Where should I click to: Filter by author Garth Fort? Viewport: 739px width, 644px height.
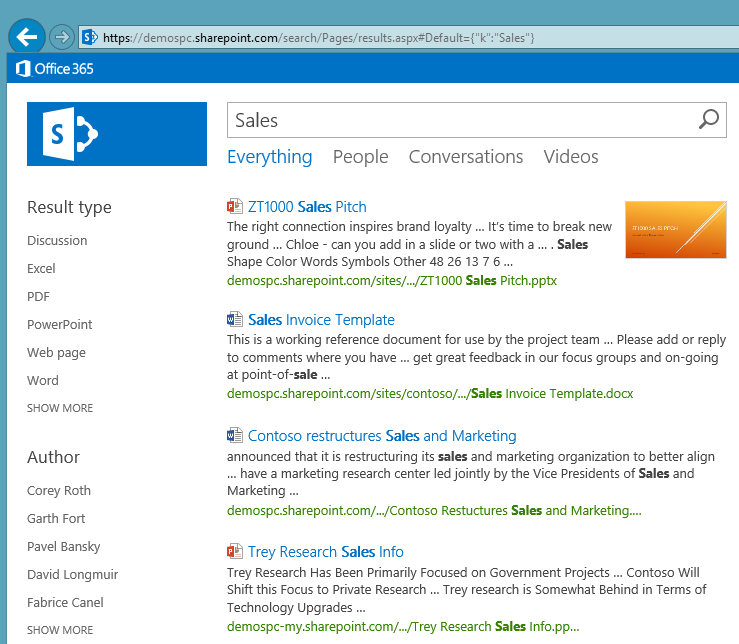56,519
